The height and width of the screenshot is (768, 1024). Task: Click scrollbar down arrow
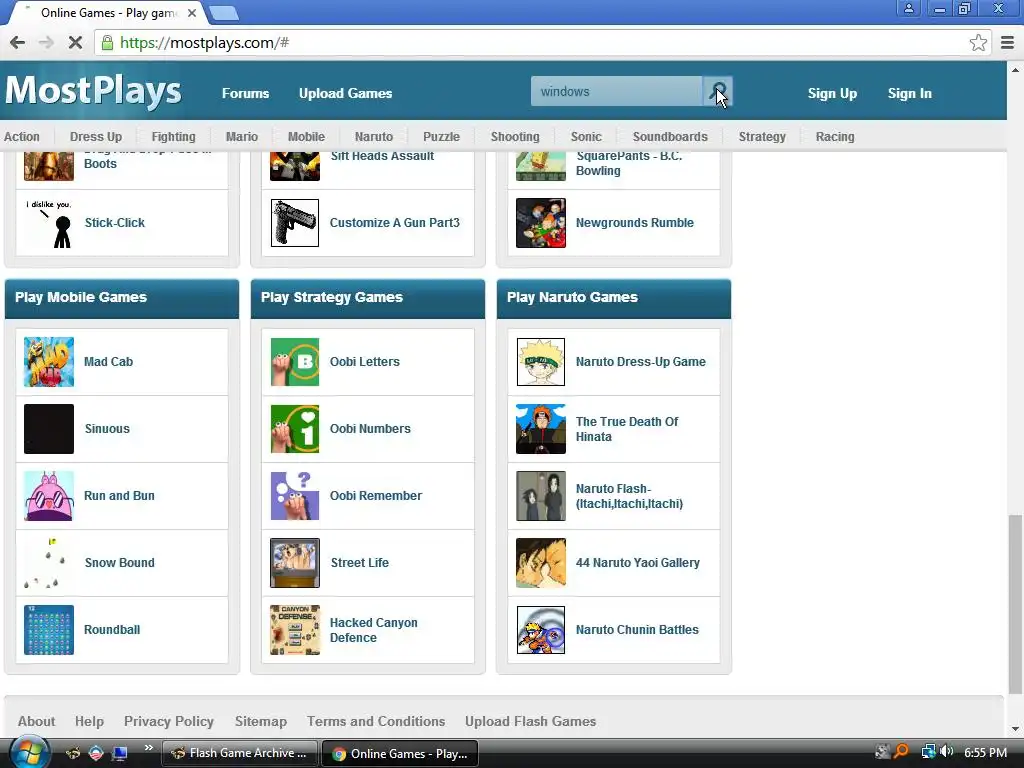1014,728
